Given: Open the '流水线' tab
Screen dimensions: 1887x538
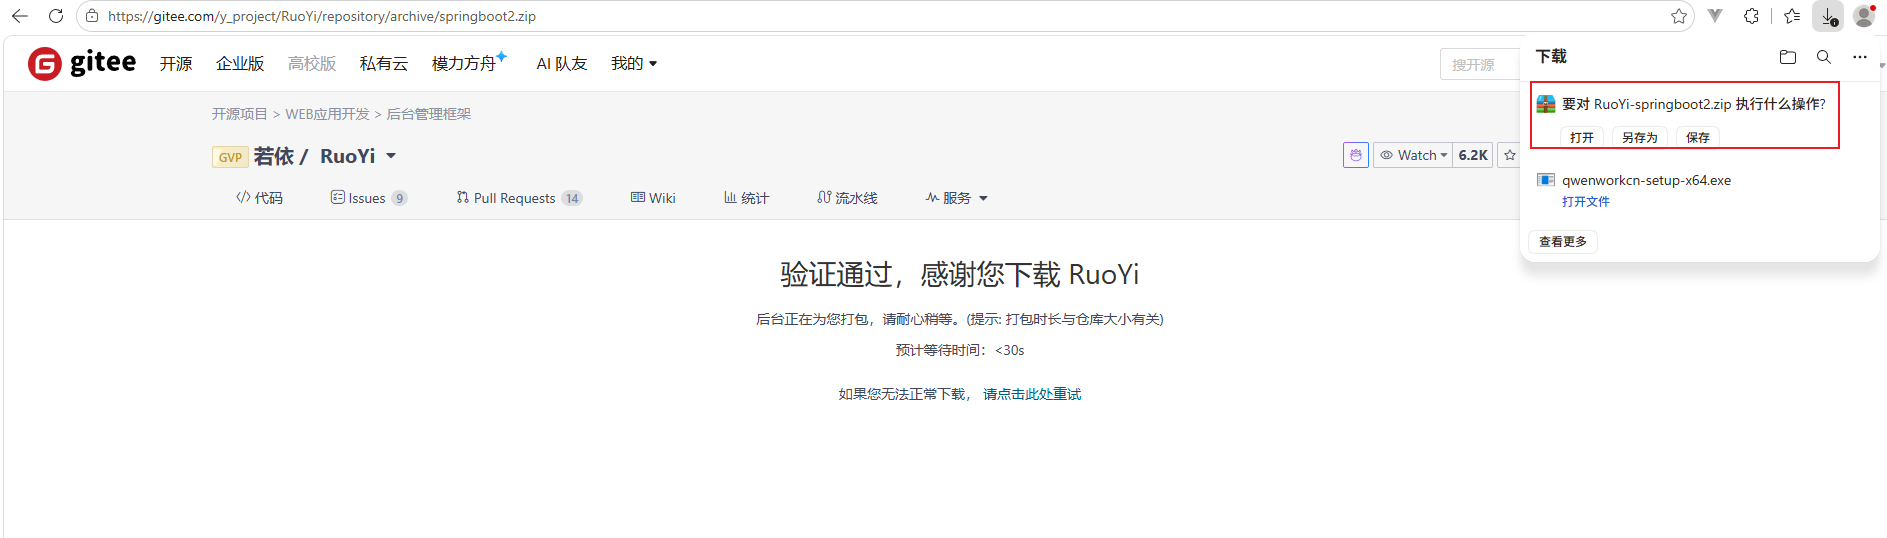Looking at the screenshot, I should coord(847,198).
